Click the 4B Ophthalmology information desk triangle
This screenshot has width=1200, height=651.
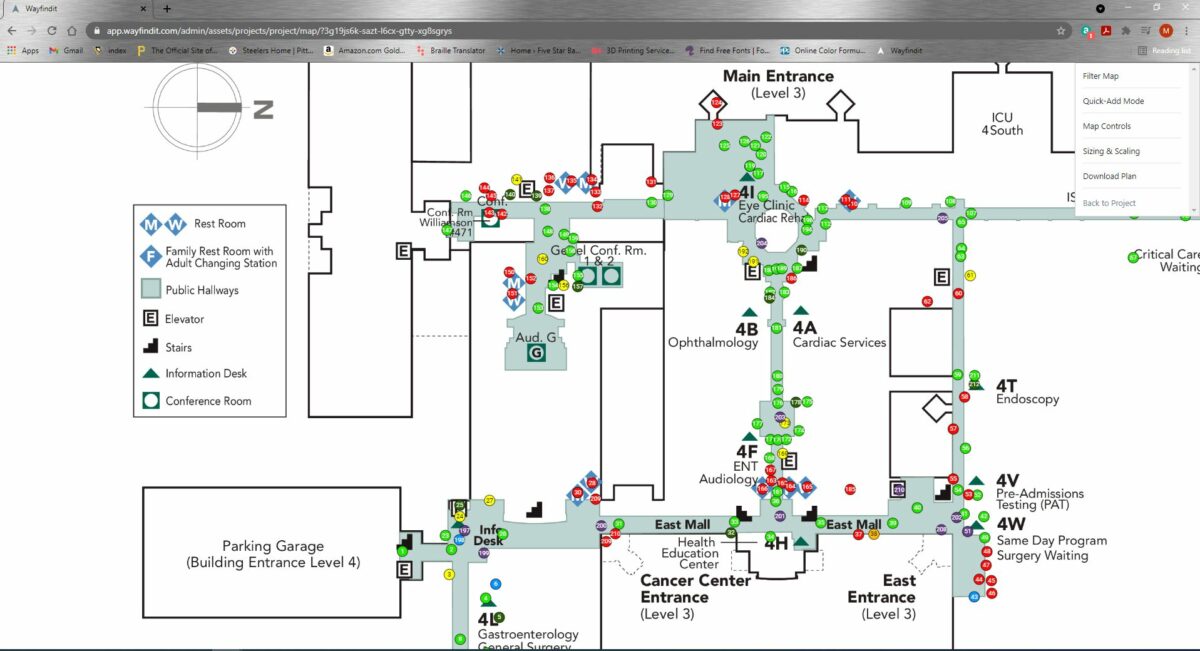pos(748,313)
